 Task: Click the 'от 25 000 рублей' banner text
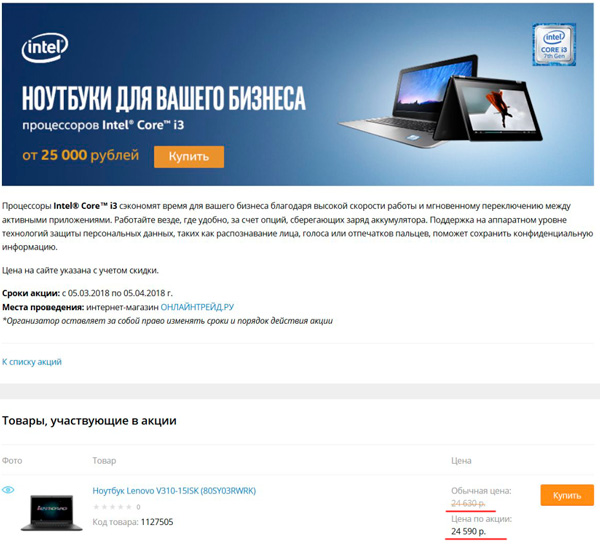coord(80,155)
